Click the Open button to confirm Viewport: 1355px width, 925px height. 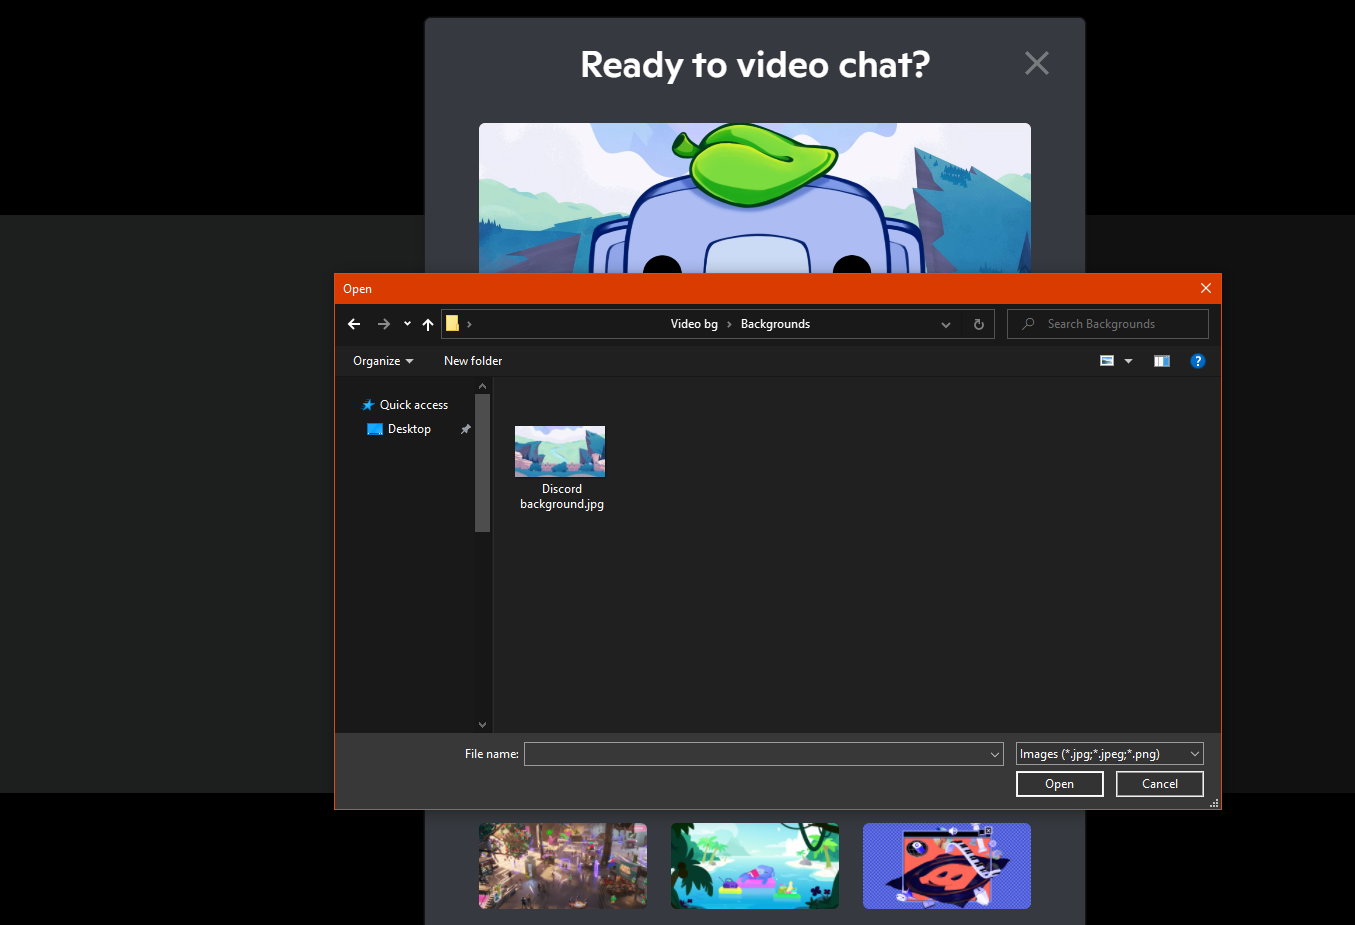pyautogui.click(x=1059, y=783)
